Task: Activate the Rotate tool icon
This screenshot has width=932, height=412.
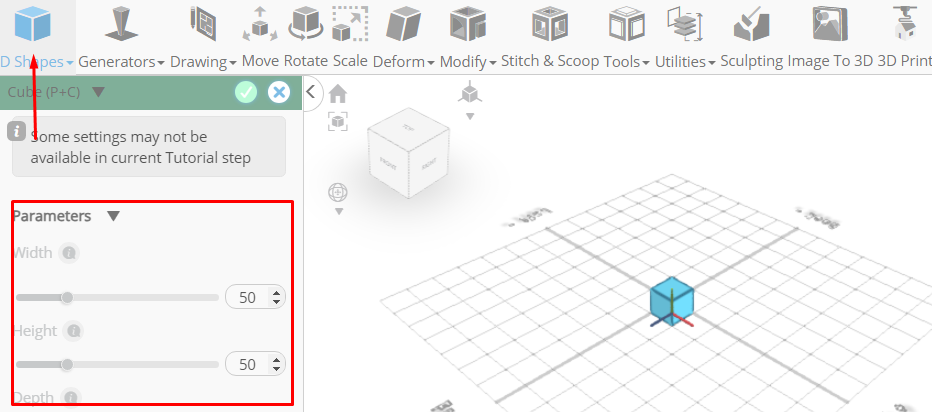Action: 306,24
